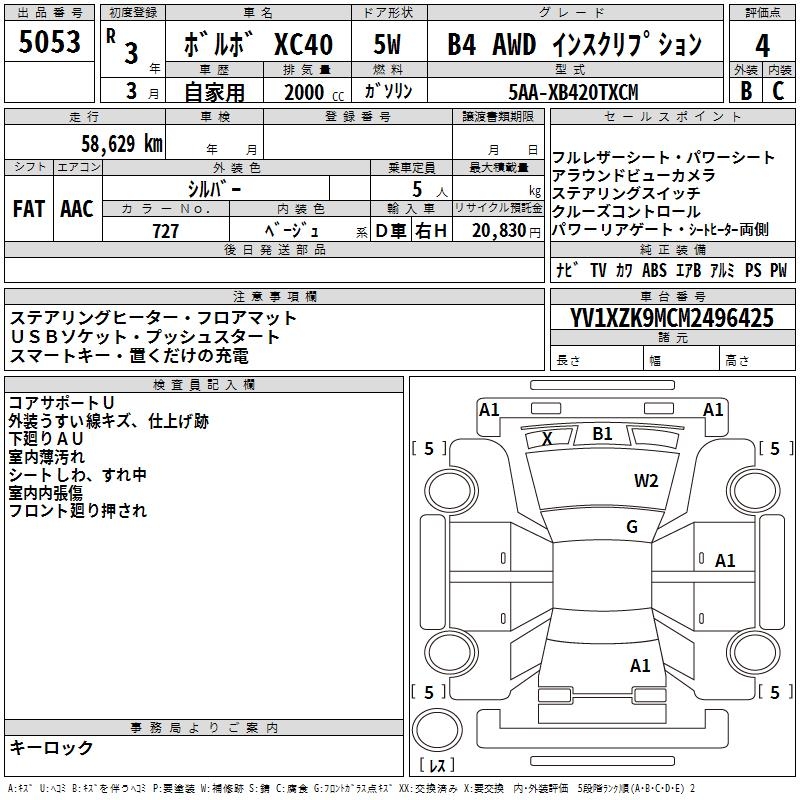The width and height of the screenshot is (800, 800).
Task: Click inspector note 室内薄汚れ
Action: (x=46, y=457)
